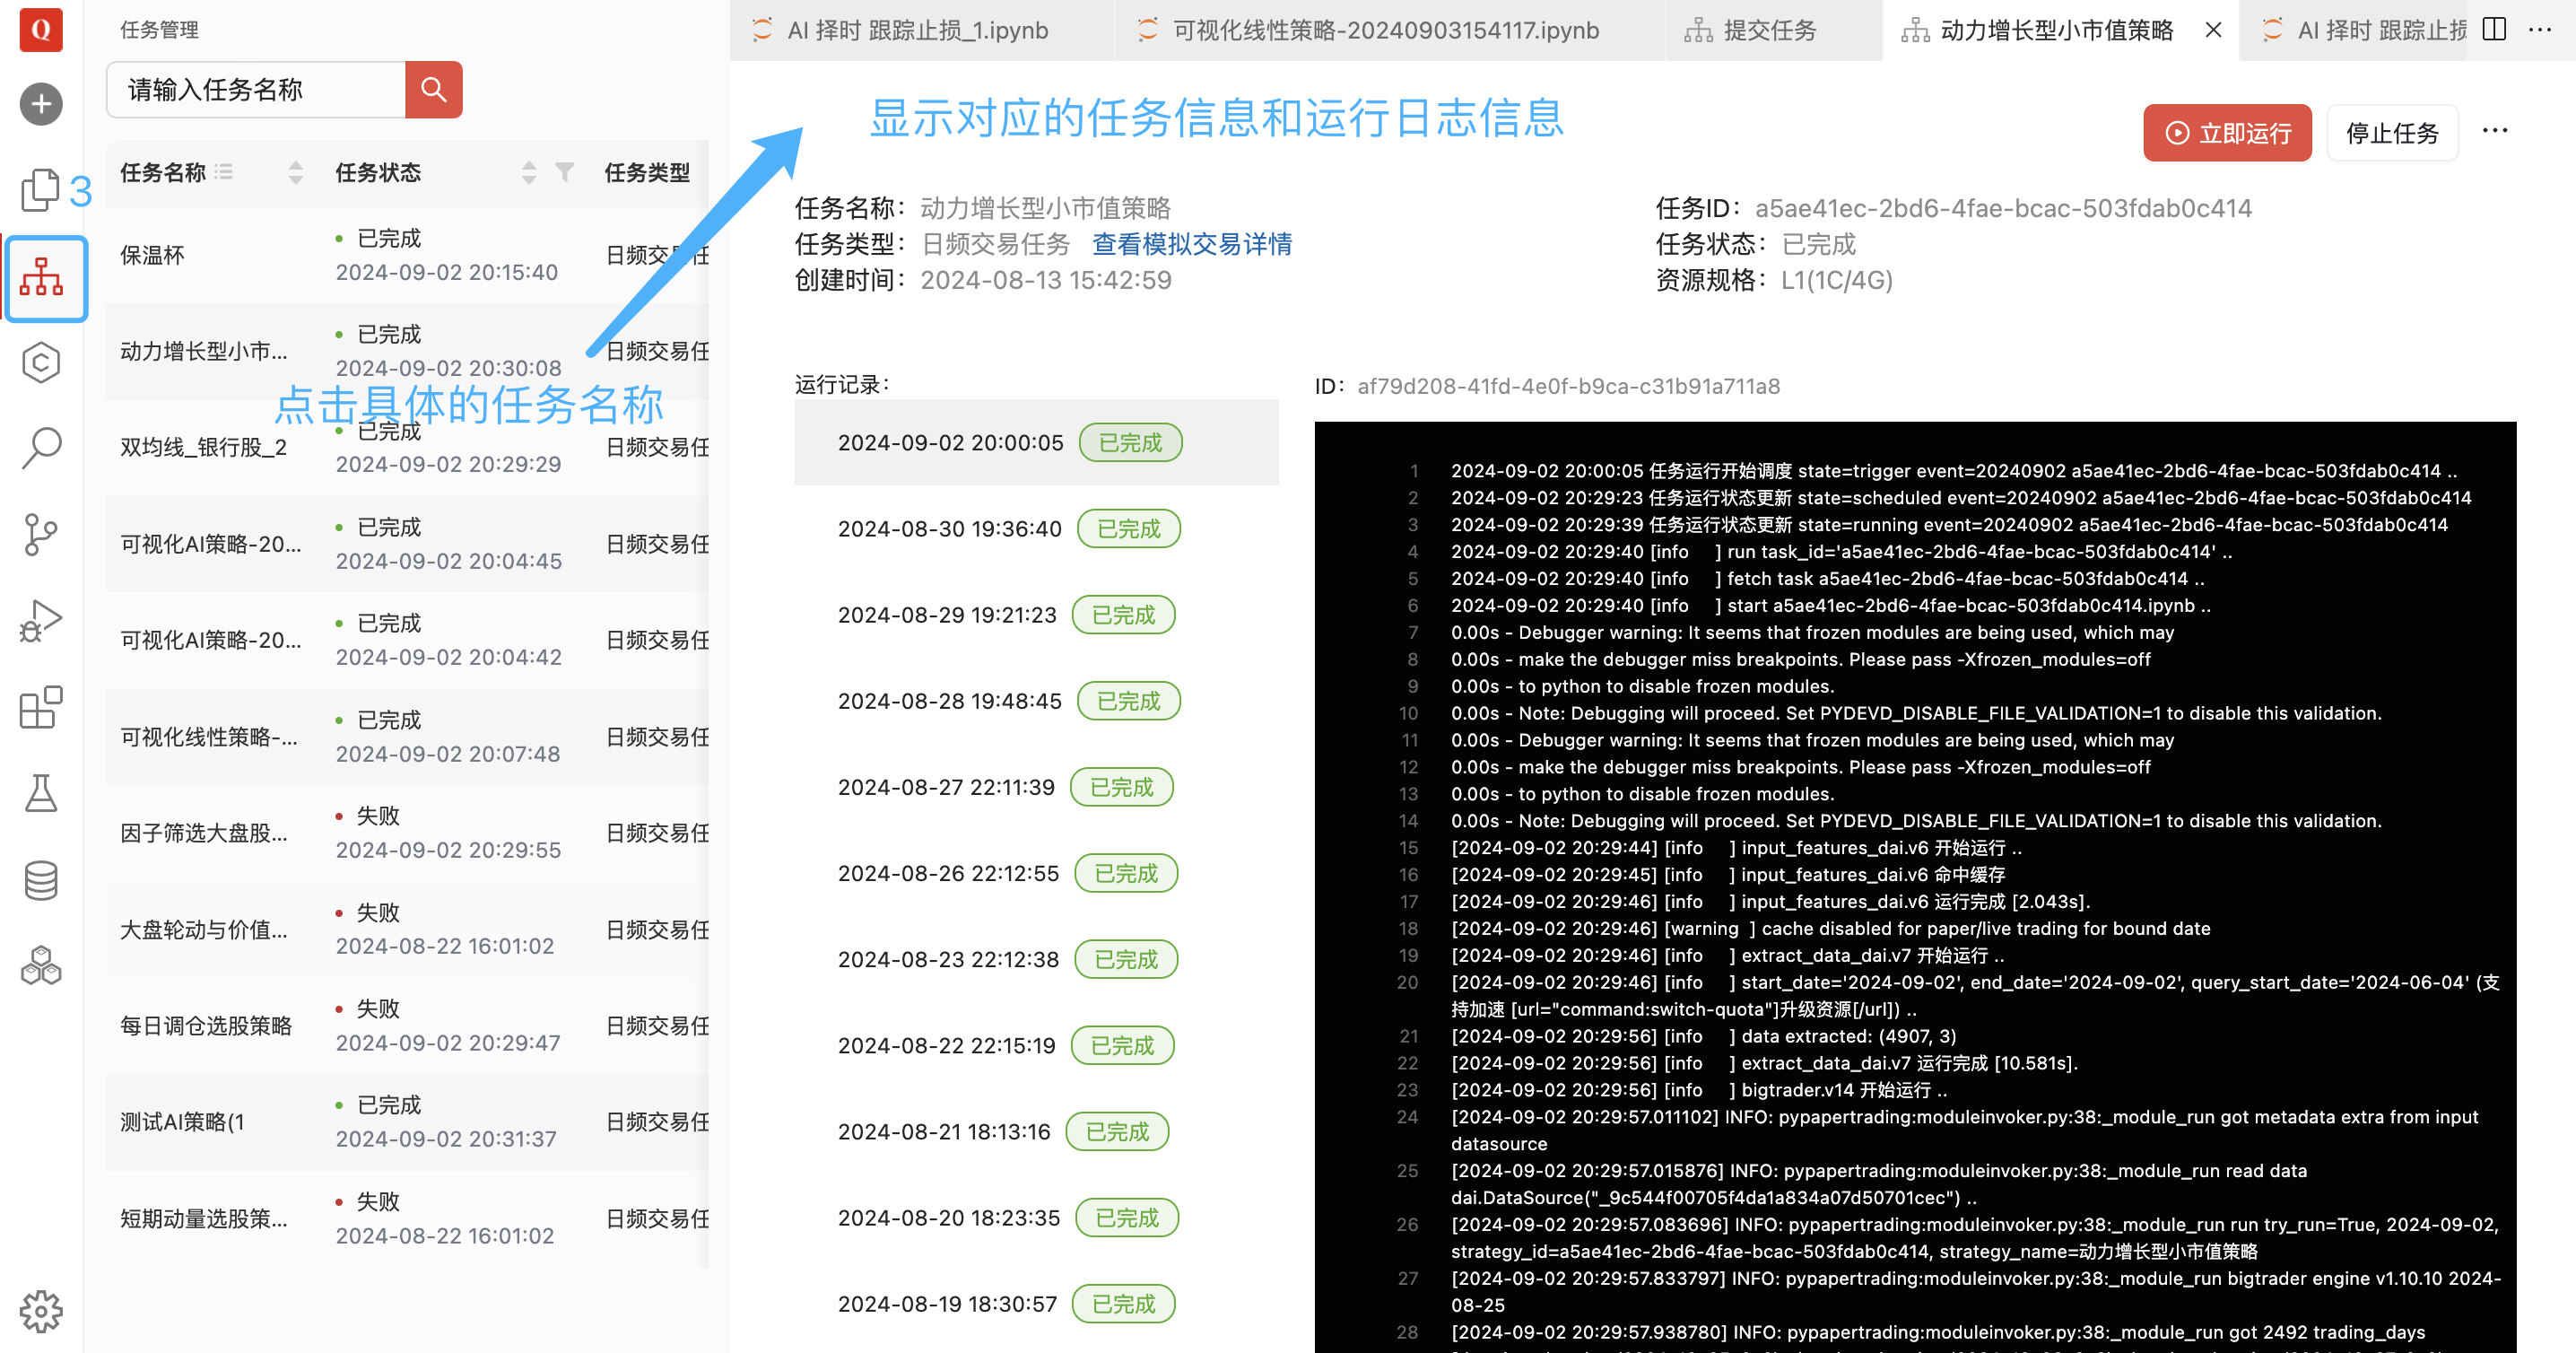Screen dimensions: 2576x1353
Task: Sort by task name column arrows
Action: [295, 172]
